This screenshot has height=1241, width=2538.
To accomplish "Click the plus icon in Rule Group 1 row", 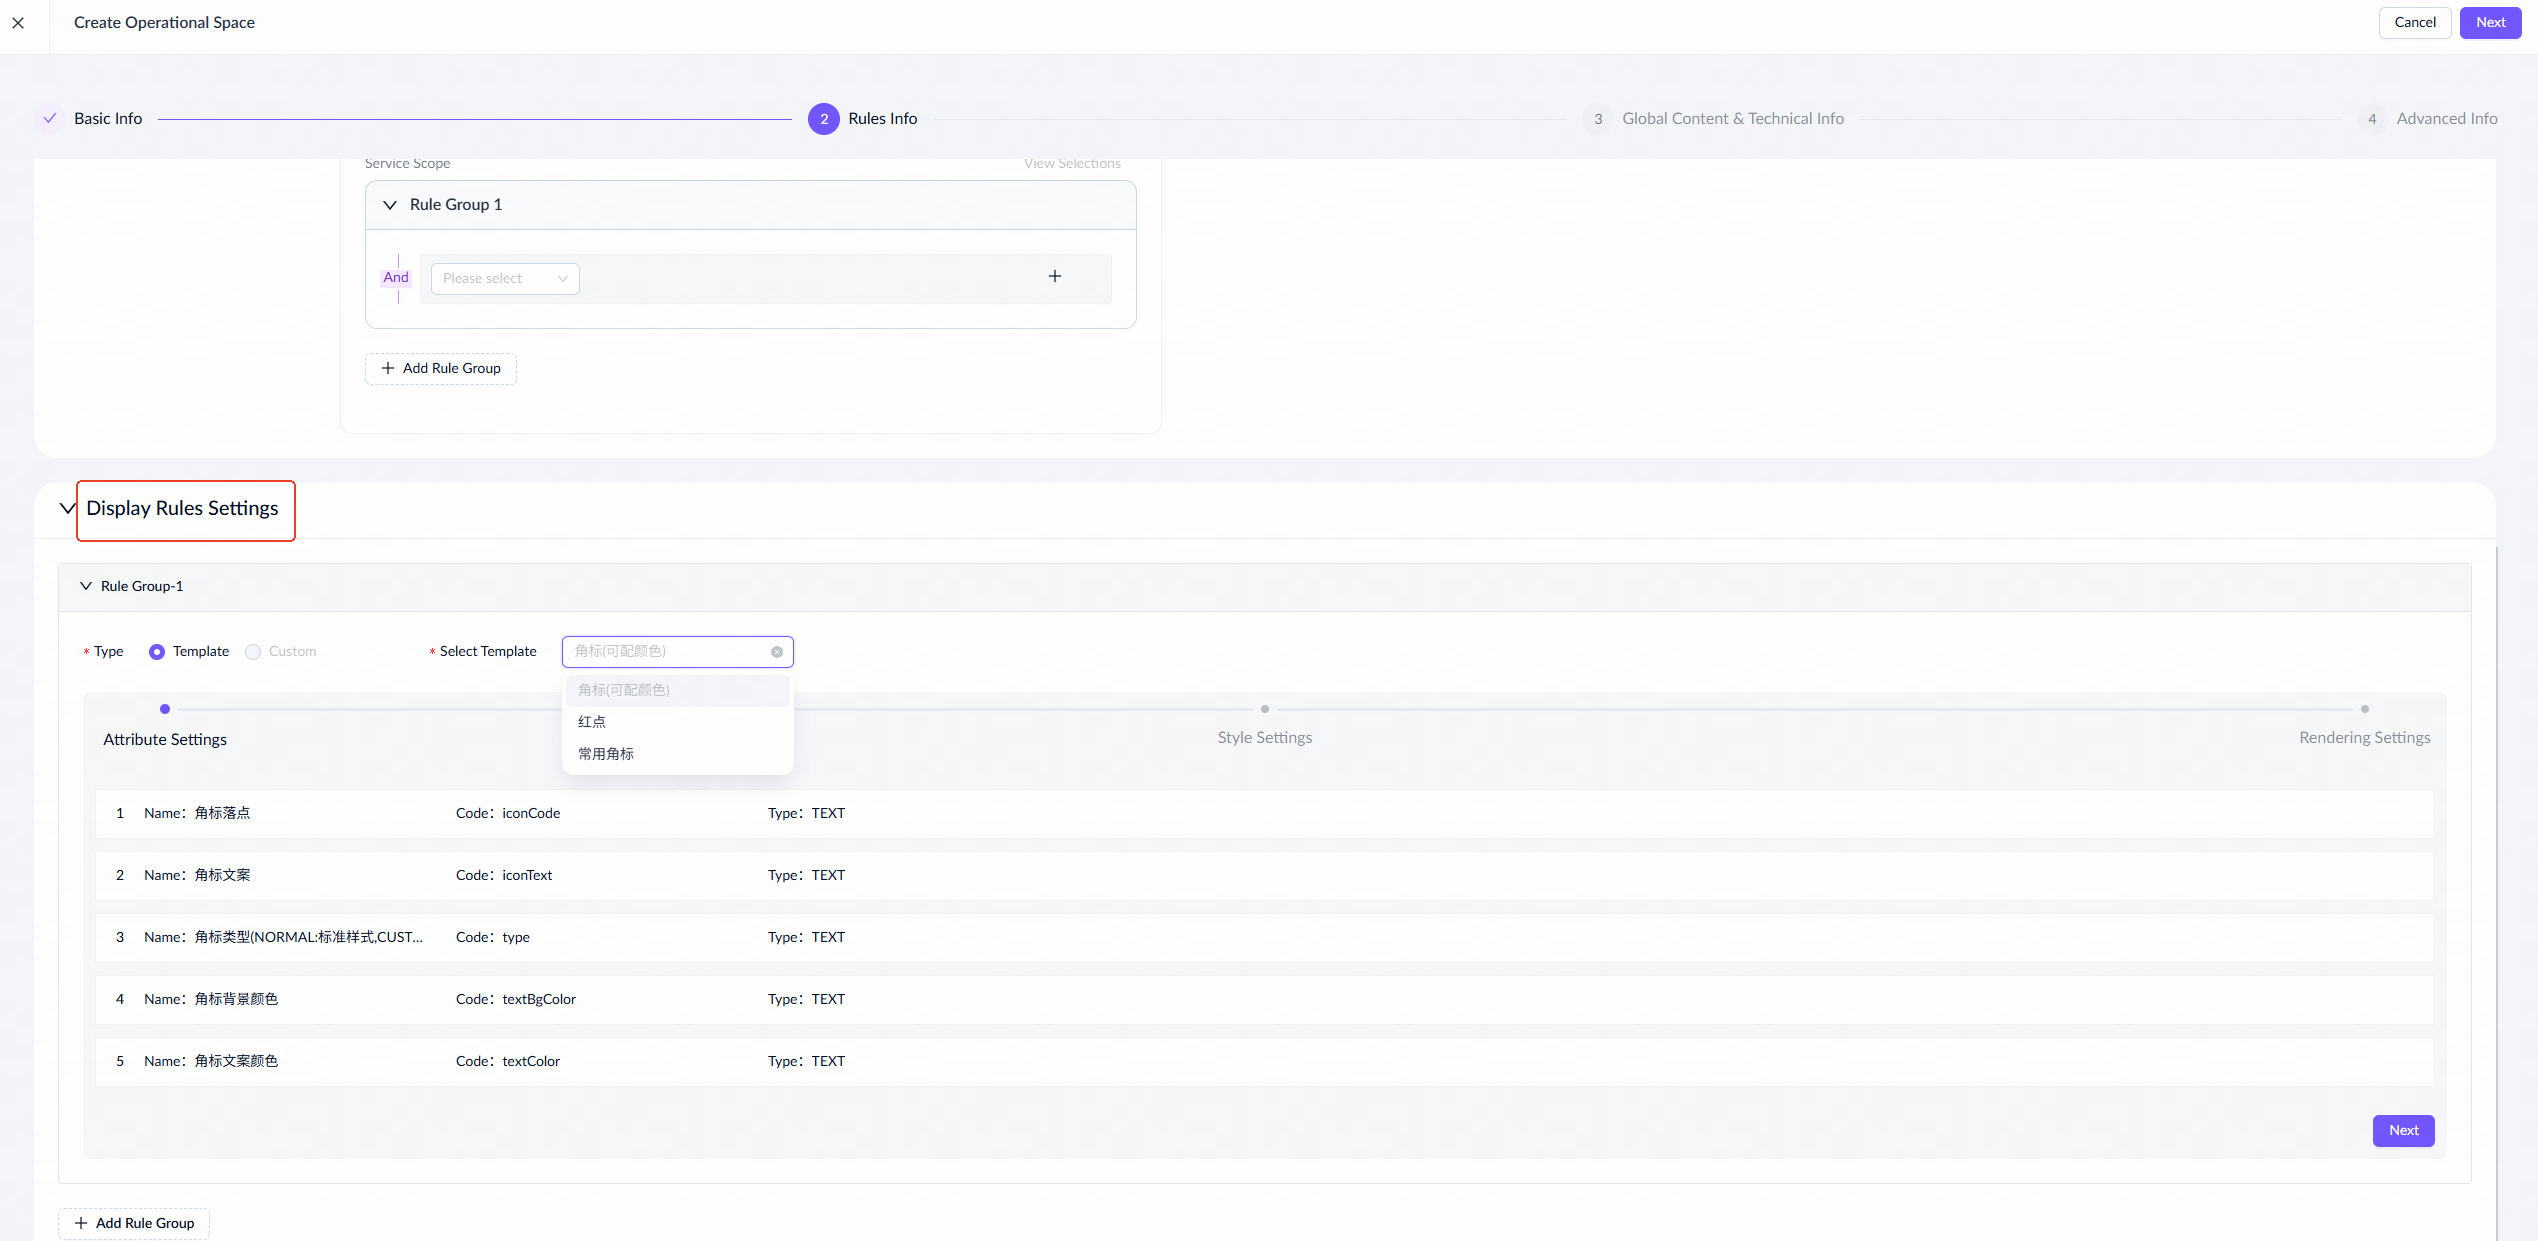I will coord(1054,277).
